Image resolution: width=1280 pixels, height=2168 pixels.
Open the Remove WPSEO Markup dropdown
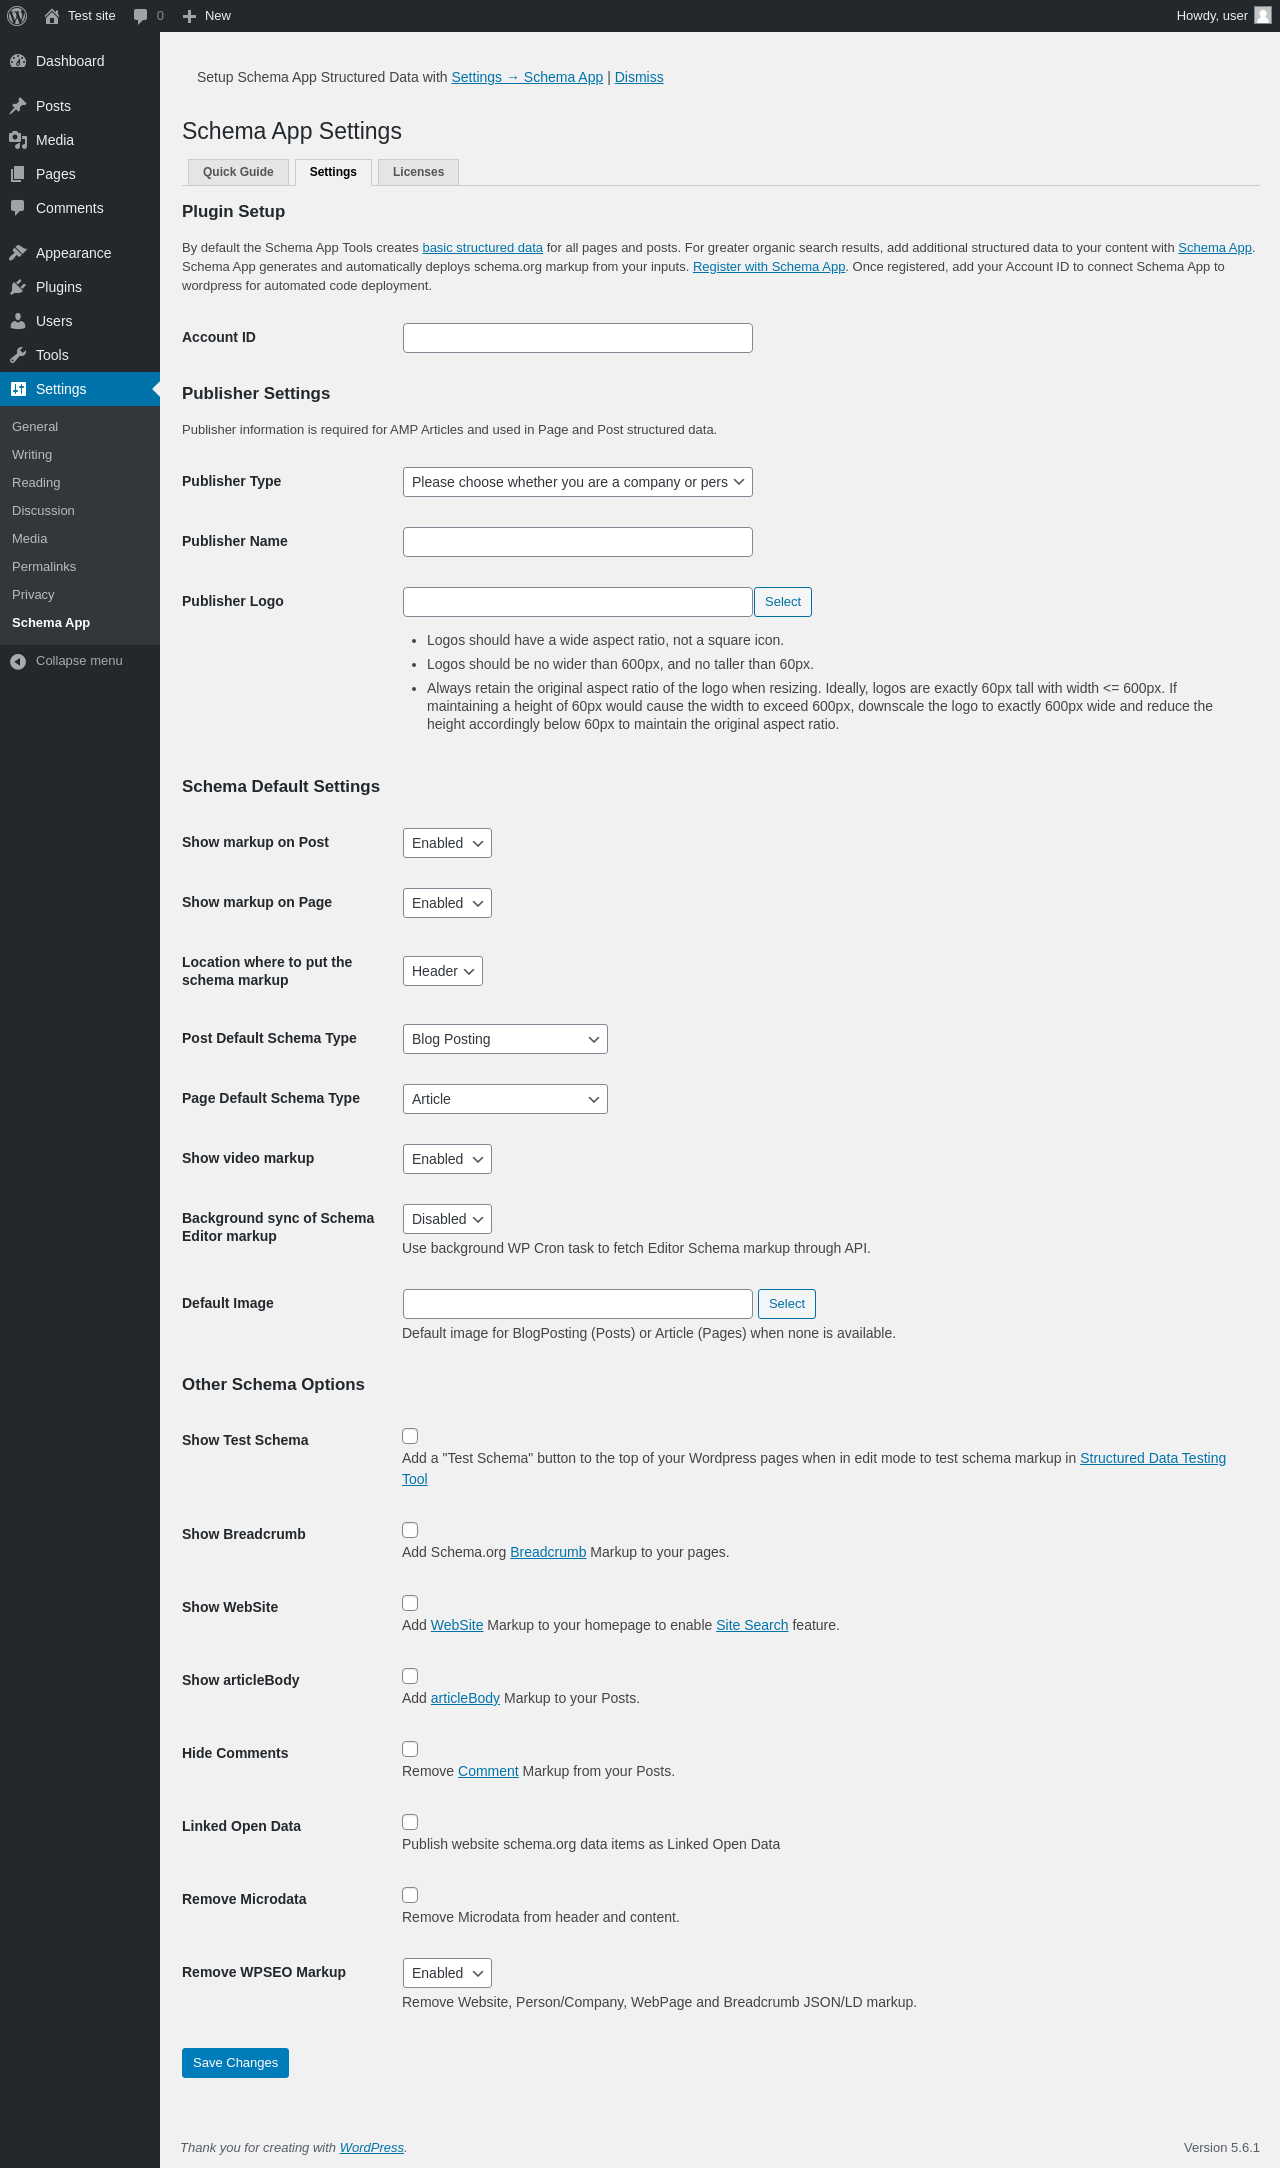tap(447, 1973)
